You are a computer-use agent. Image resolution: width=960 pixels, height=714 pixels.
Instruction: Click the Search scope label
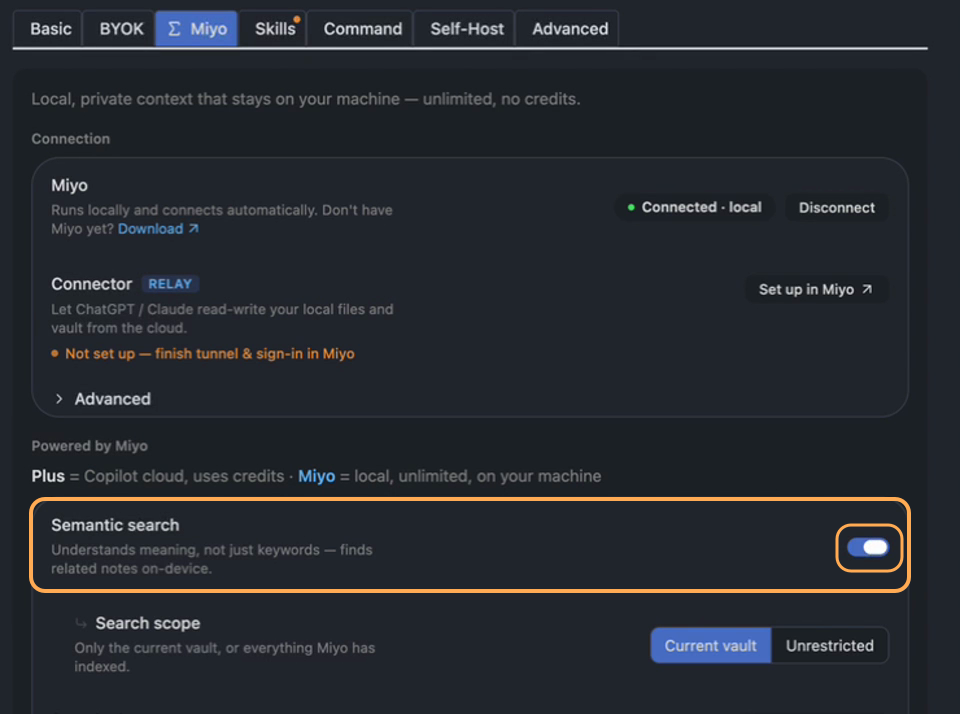coord(148,623)
